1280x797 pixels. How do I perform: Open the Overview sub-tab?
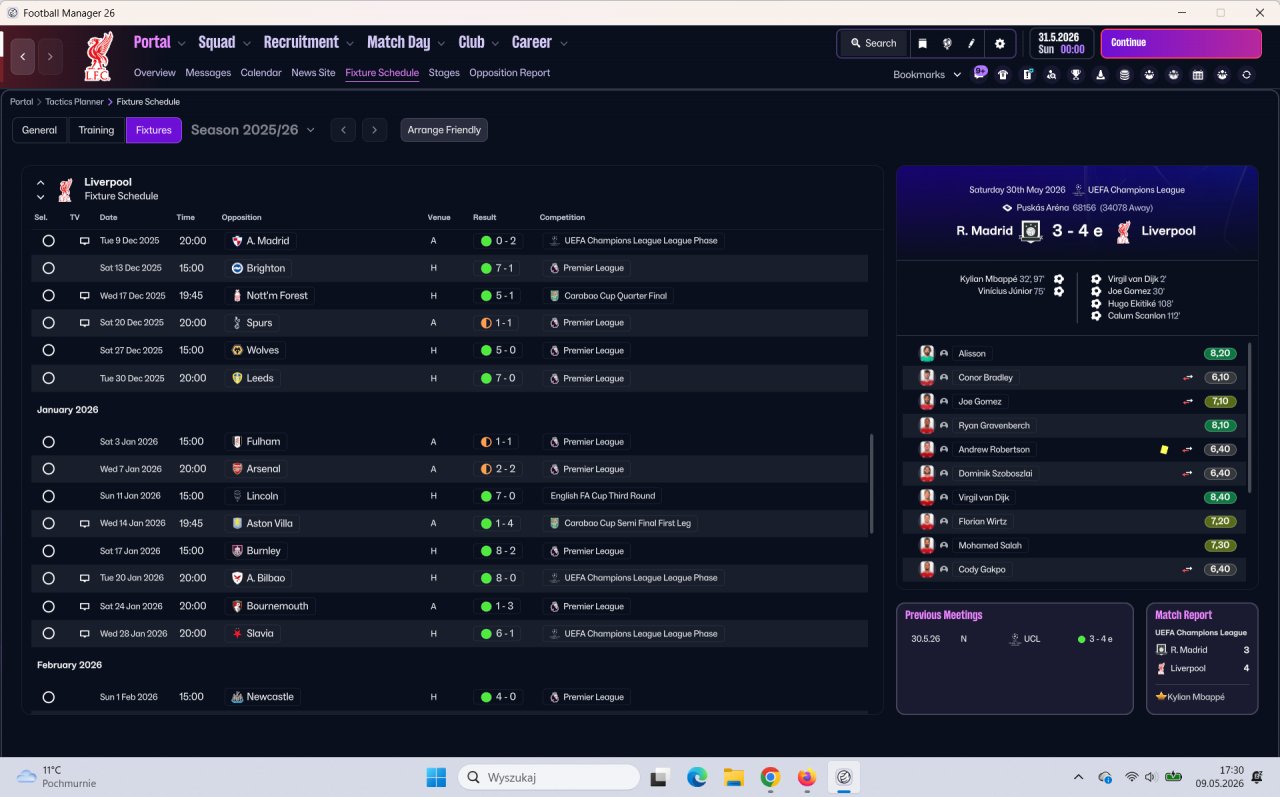(x=154, y=73)
